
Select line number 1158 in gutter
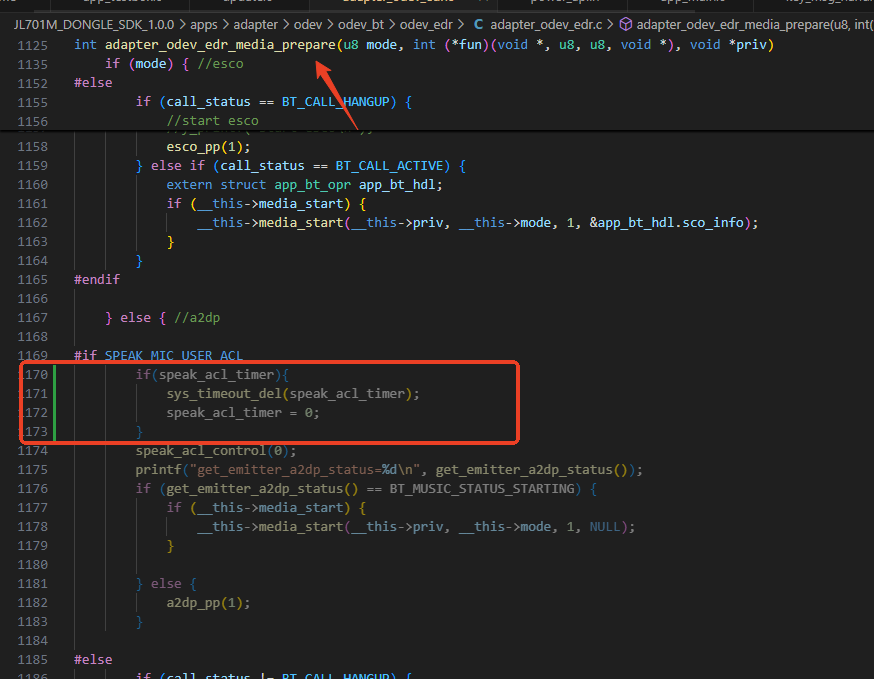pos(33,147)
